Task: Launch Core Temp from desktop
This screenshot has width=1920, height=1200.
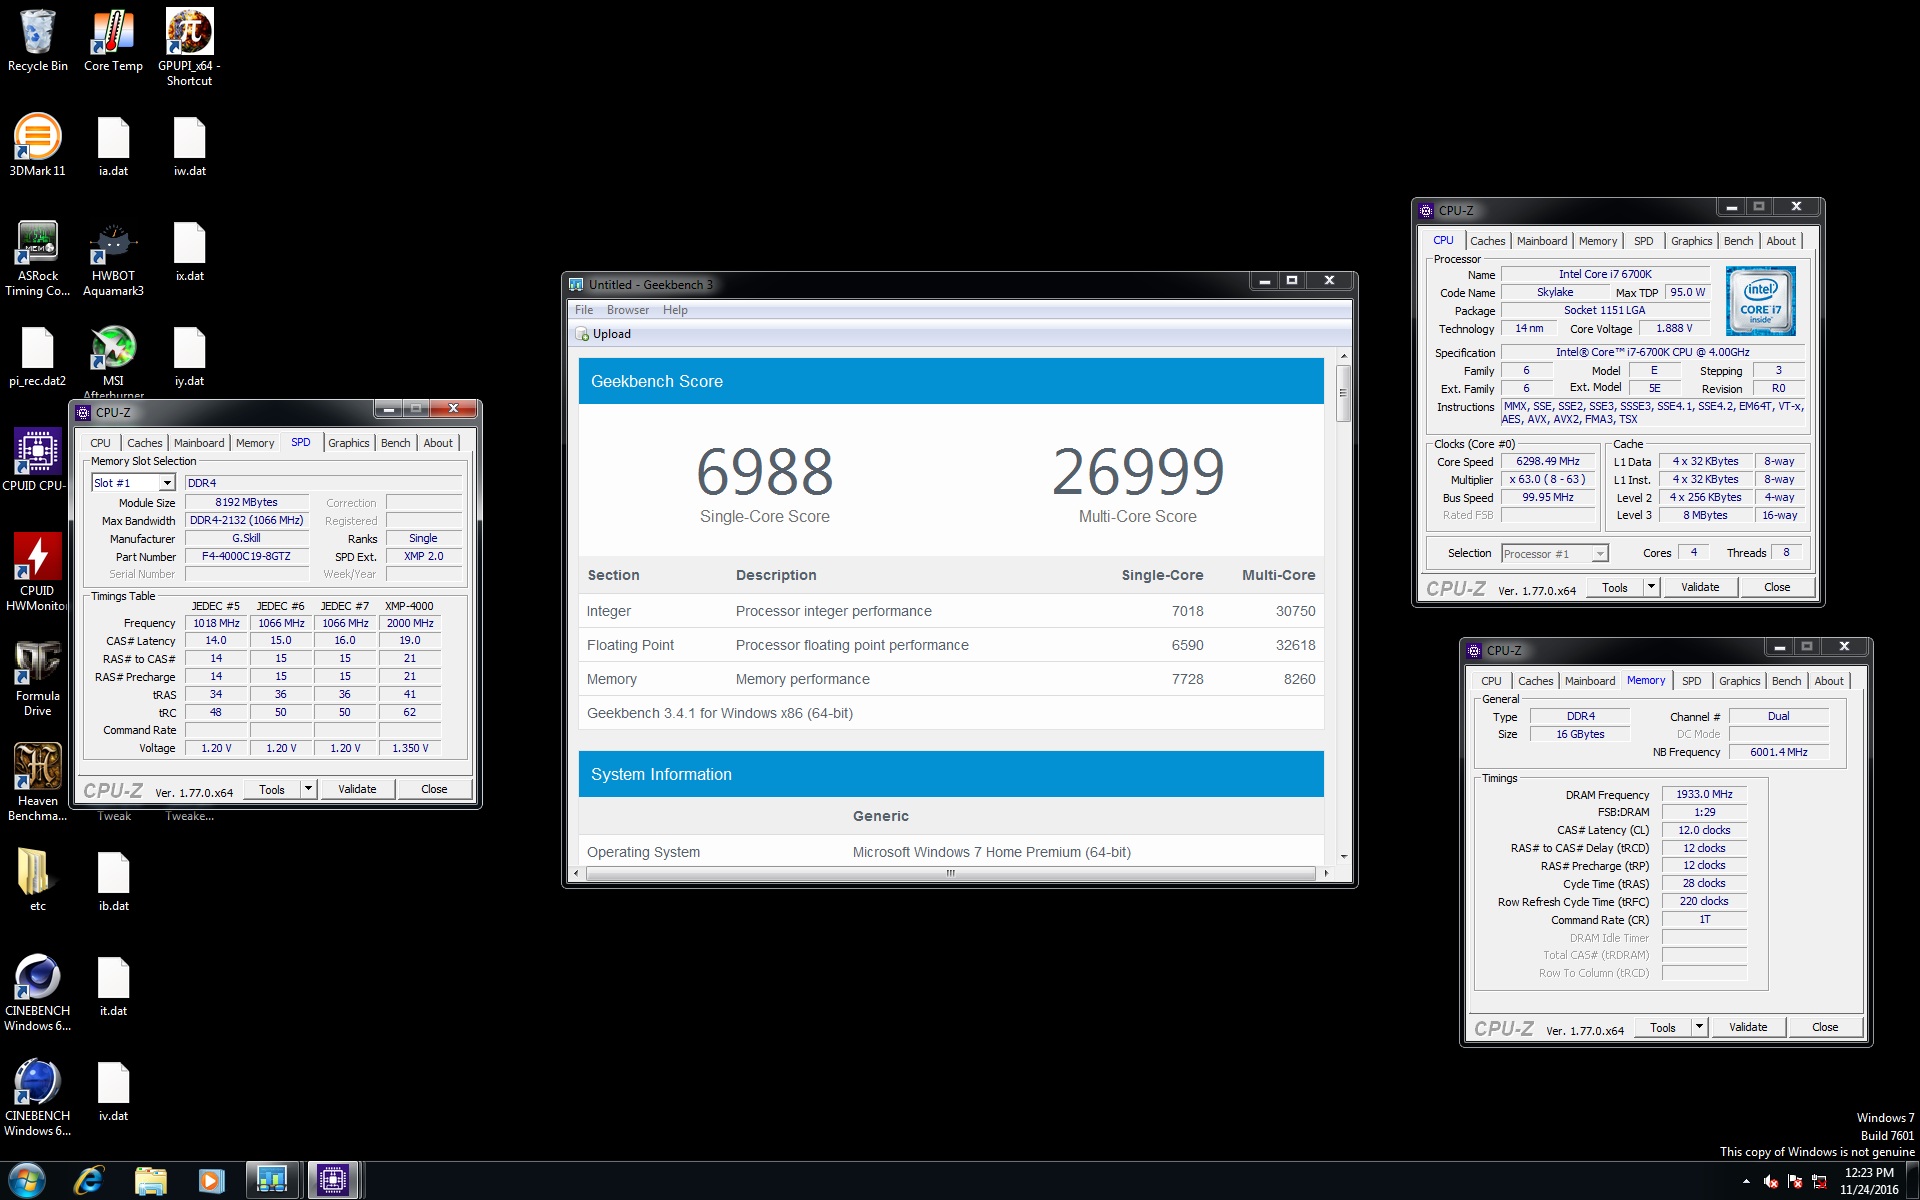Action: click(113, 40)
